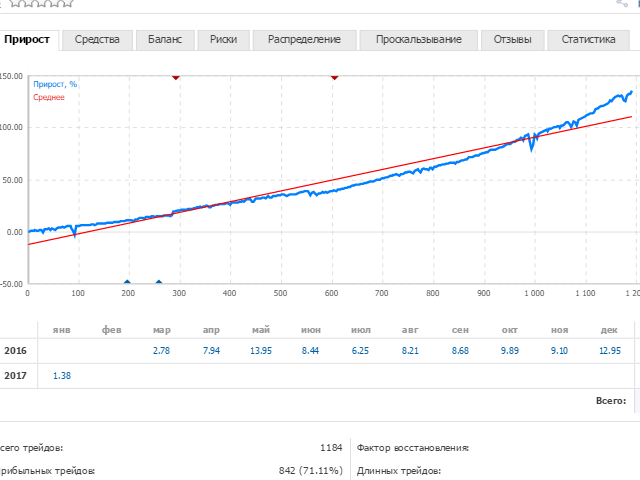Click the August 2016 value 8.21
This screenshot has width=640, height=480.
click(410, 351)
